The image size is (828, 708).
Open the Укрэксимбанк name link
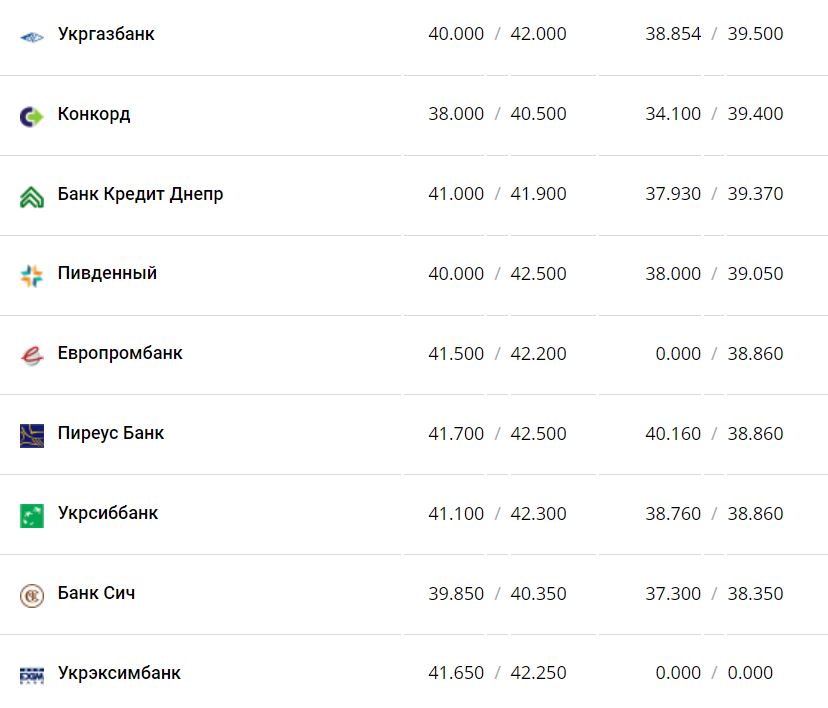119,673
